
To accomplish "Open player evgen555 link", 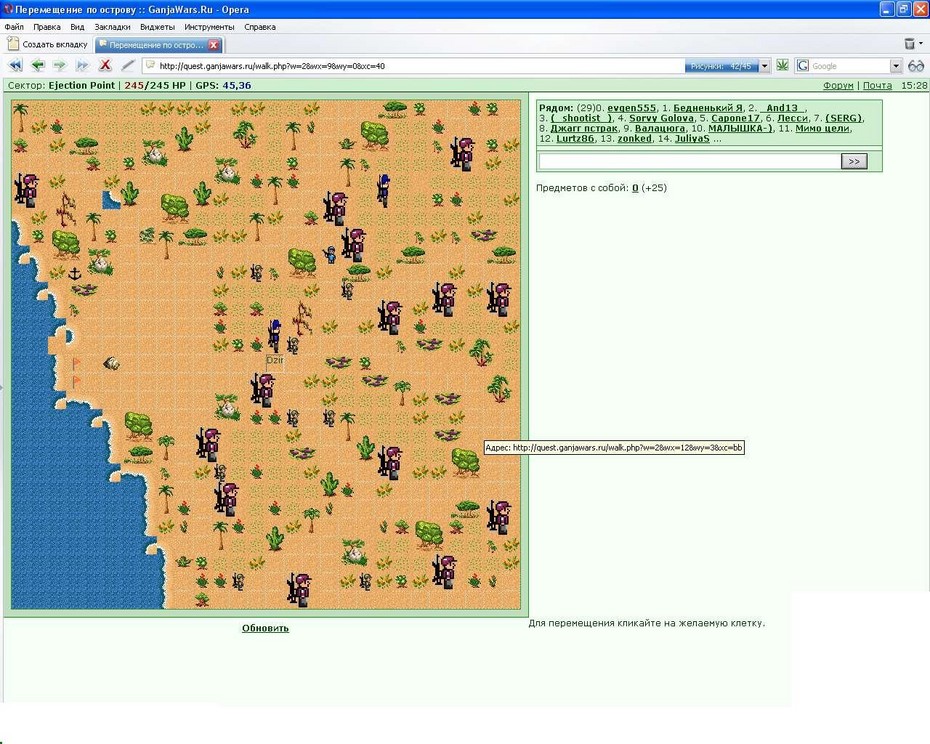I will [x=632, y=108].
